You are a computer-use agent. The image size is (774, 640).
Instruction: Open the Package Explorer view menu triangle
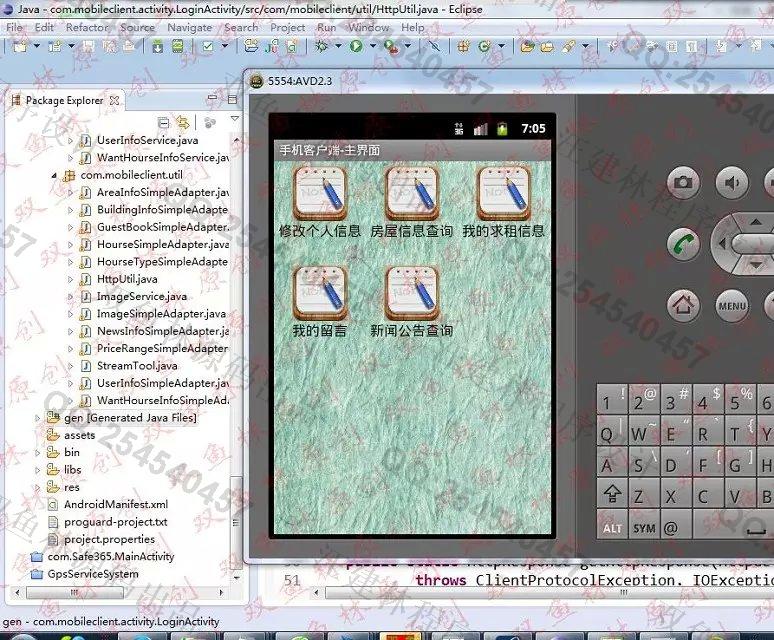click(x=235, y=119)
